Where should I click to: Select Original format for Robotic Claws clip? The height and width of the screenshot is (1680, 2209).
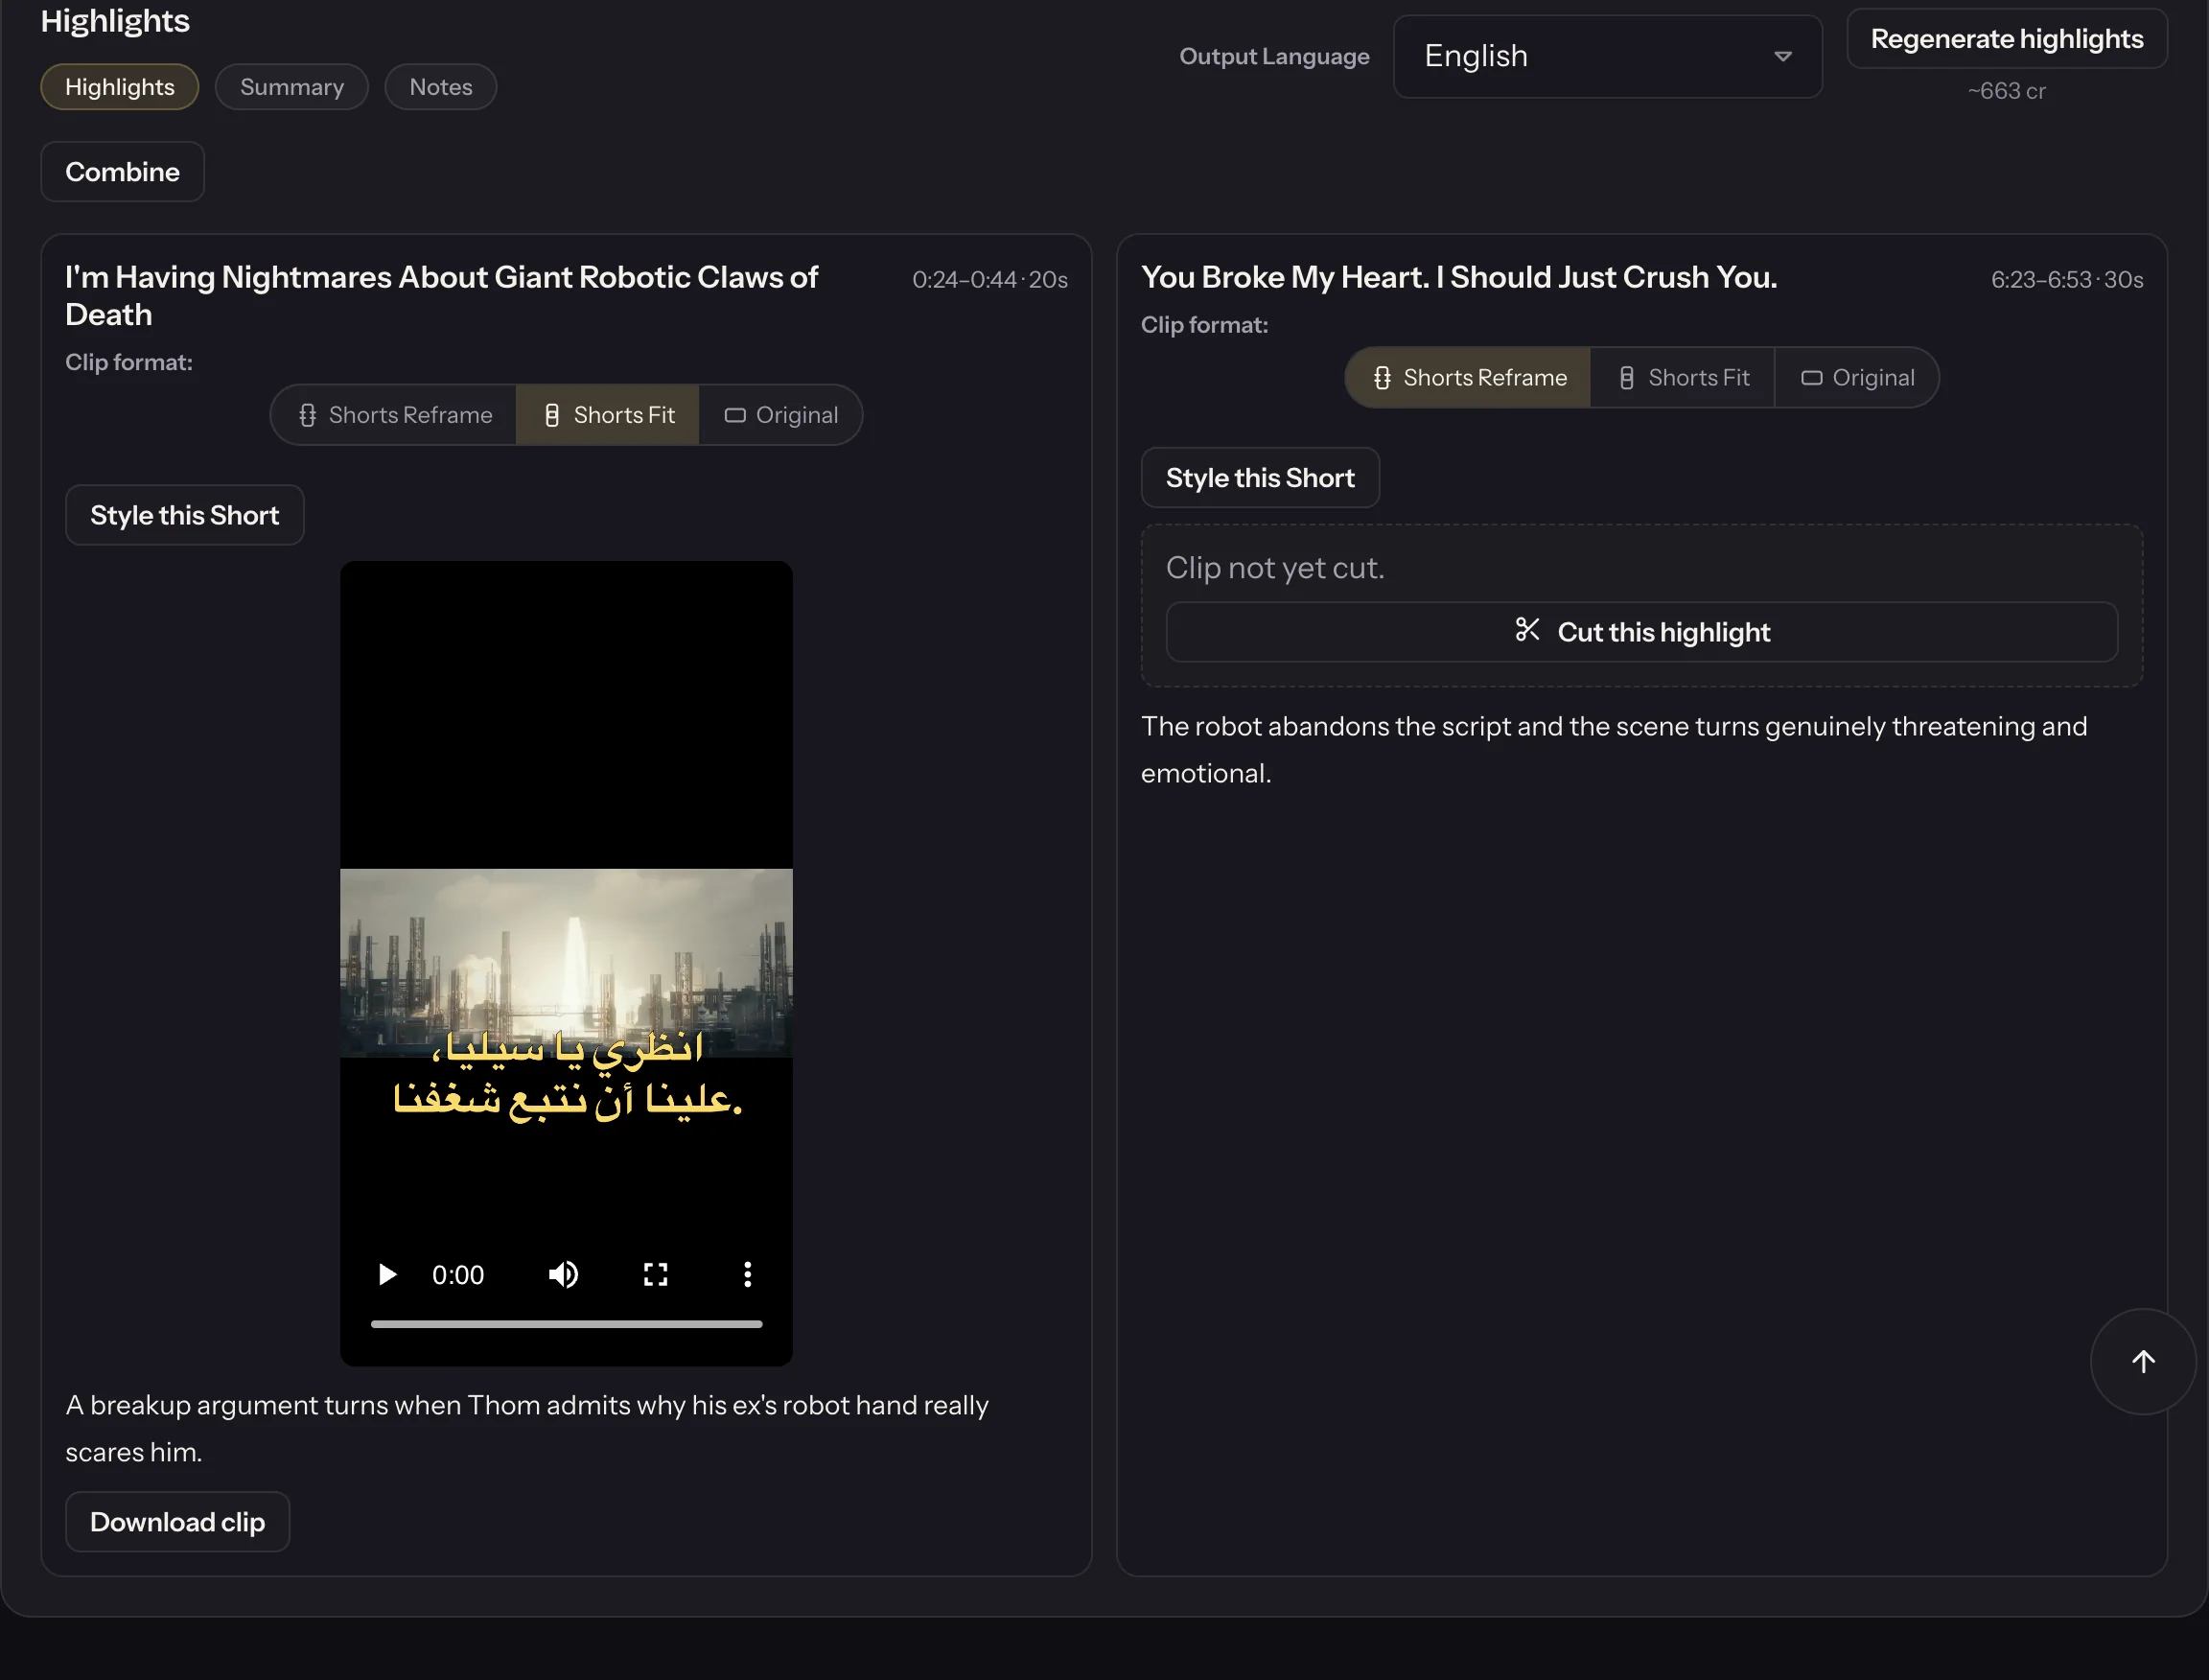pos(781,415)
